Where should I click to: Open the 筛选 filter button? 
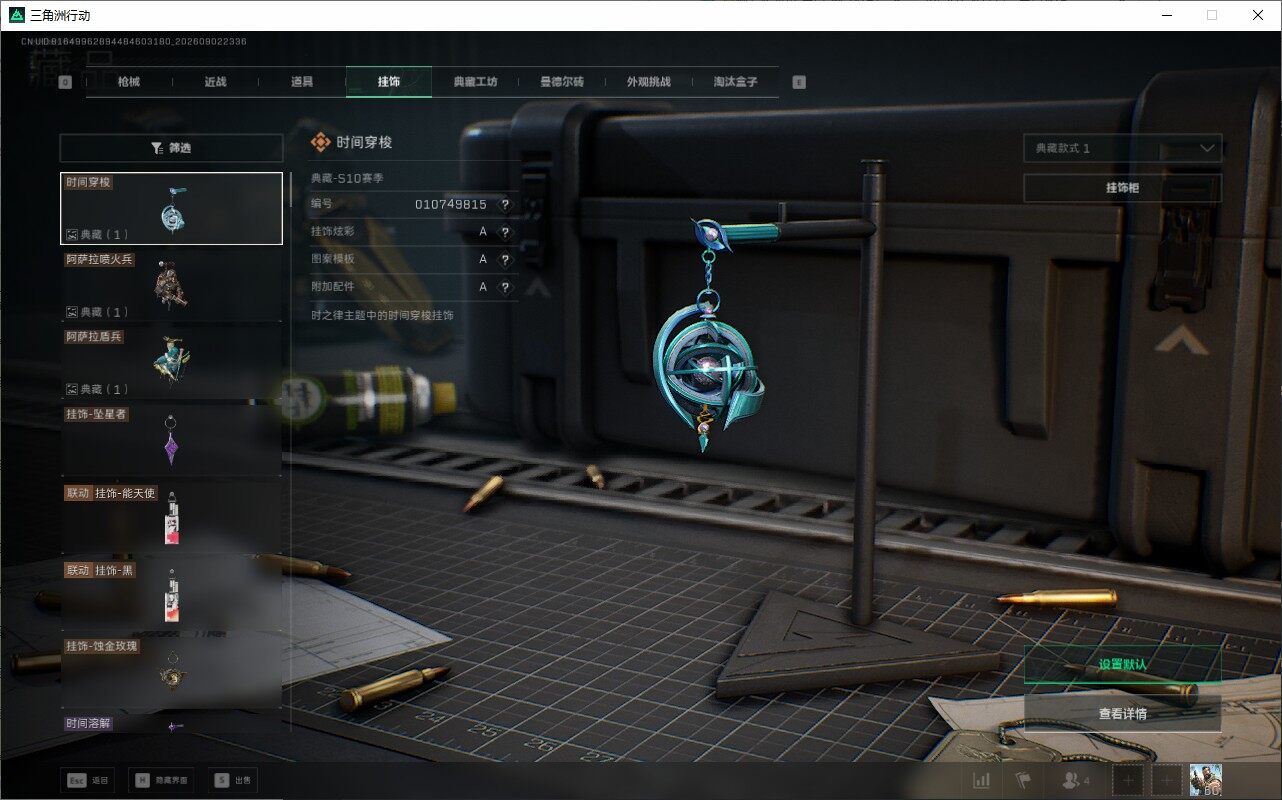pyautogui.click(x=171, y=148)
